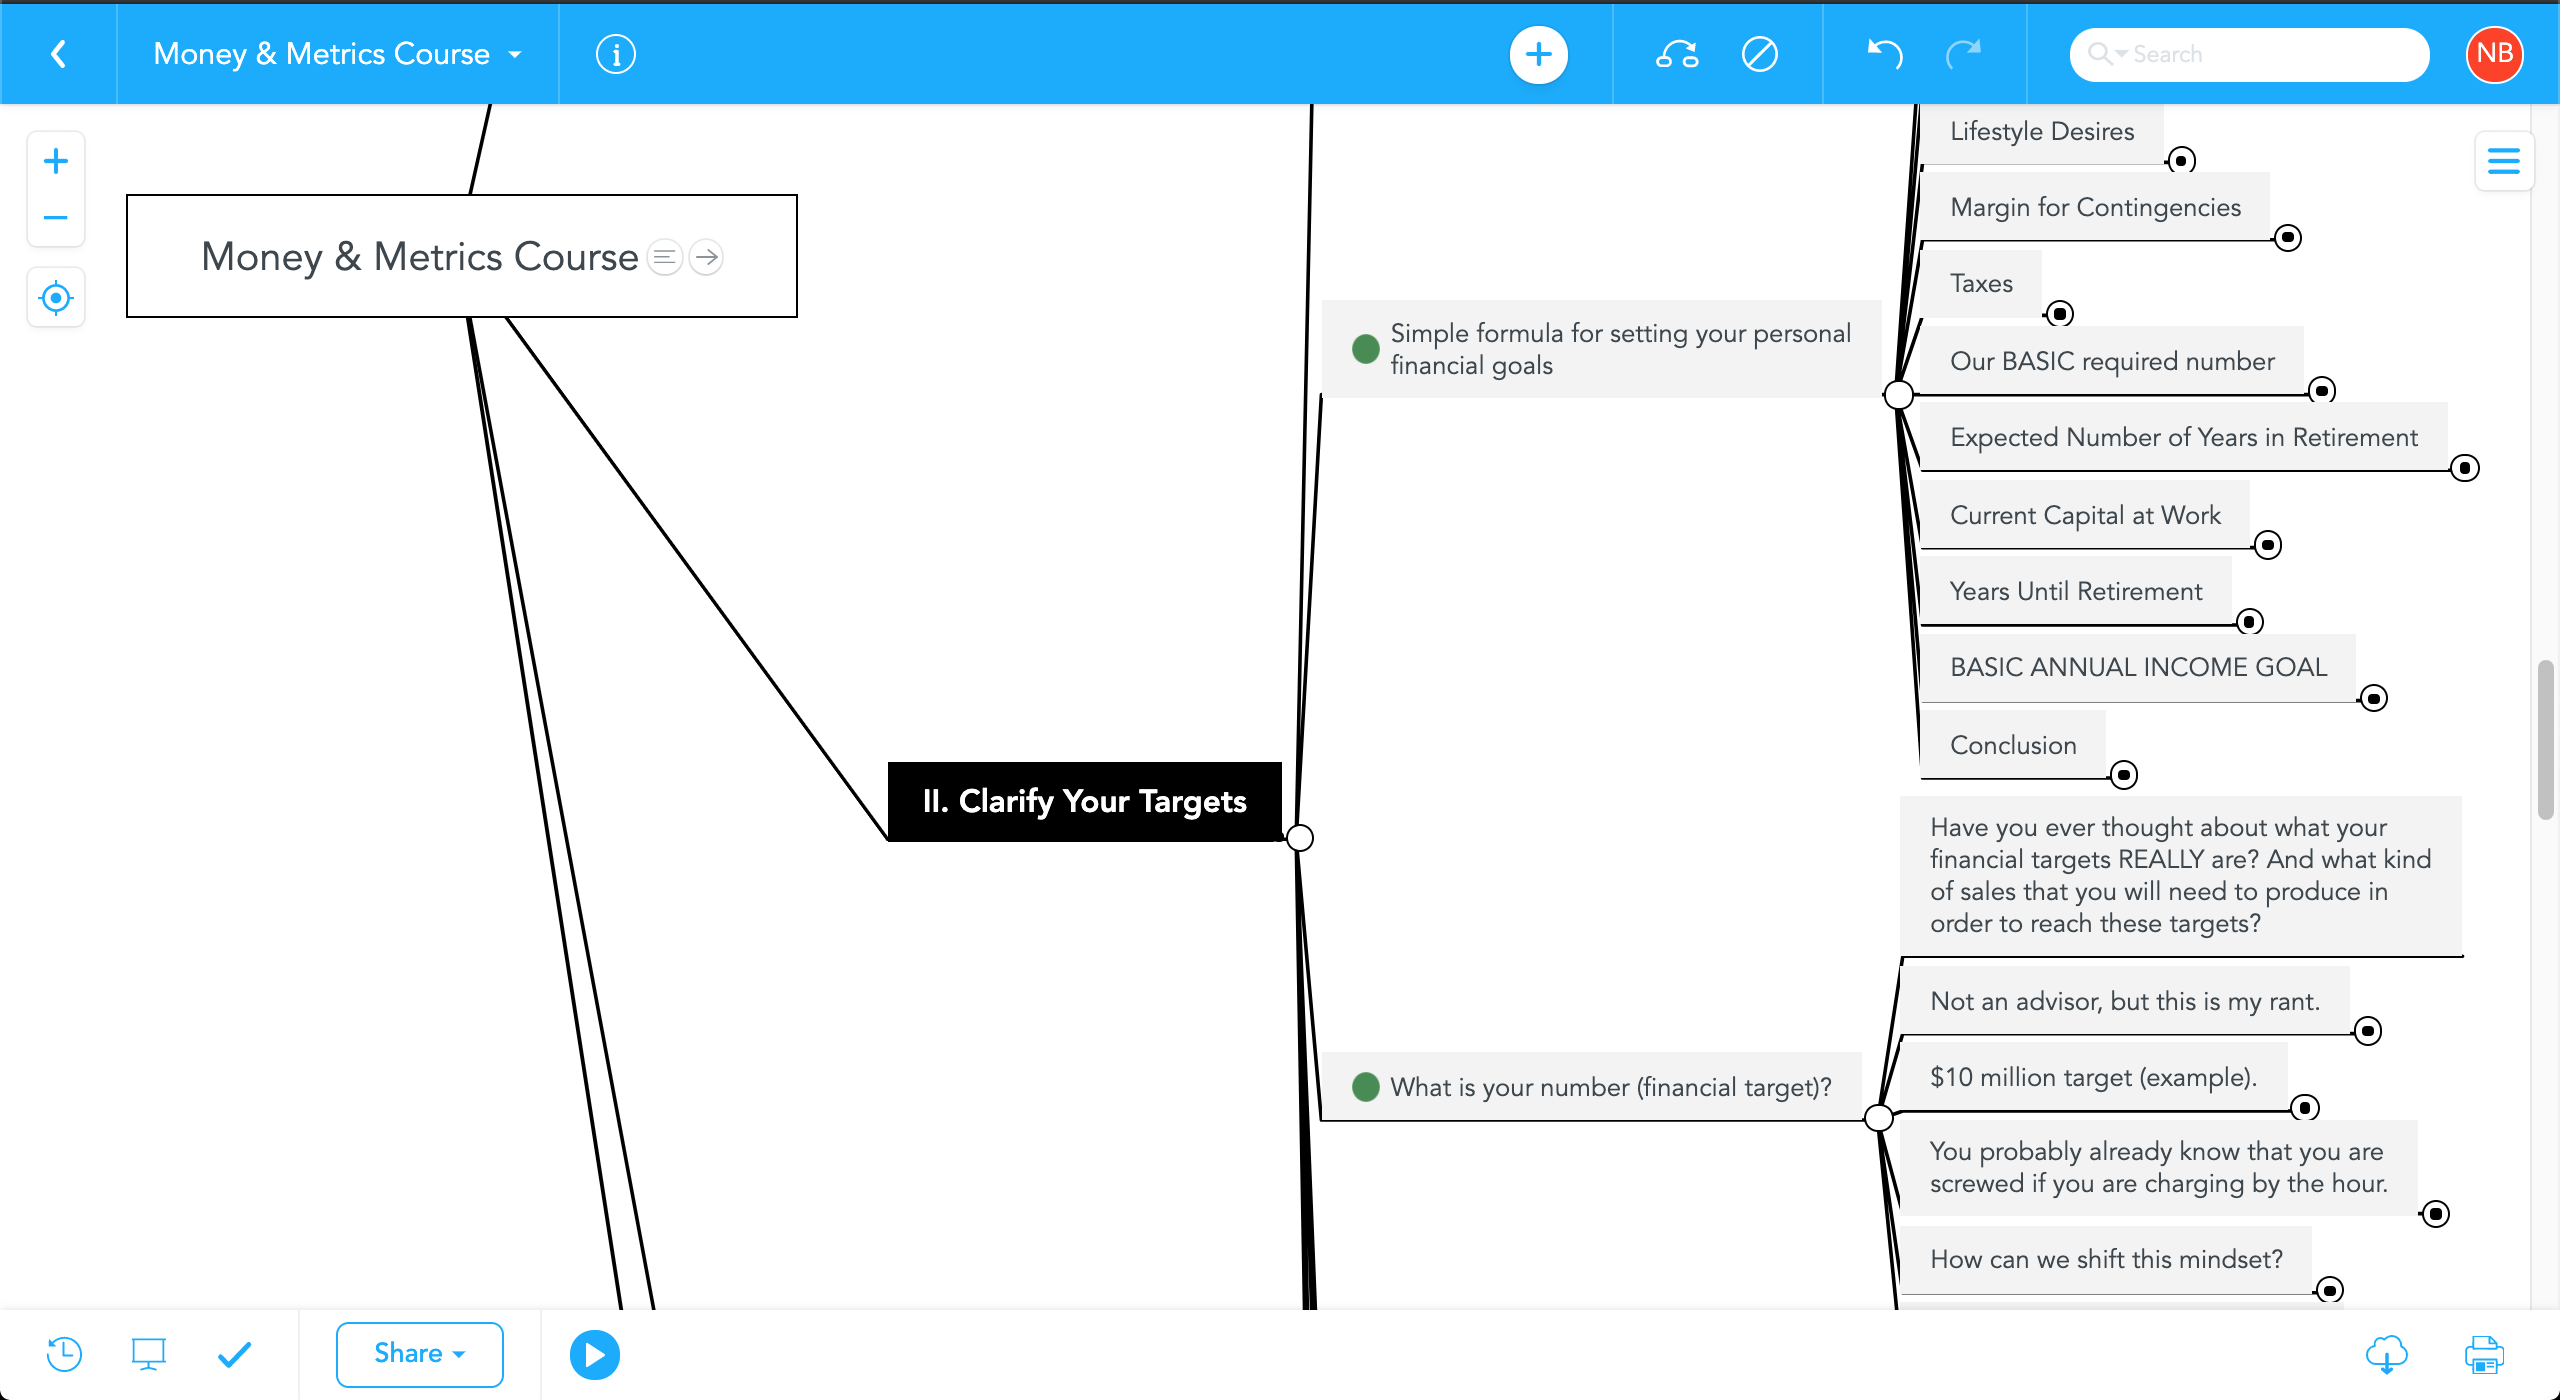Click the NB user avatar
The image size is (2560, 1400).
[2494, 54]
